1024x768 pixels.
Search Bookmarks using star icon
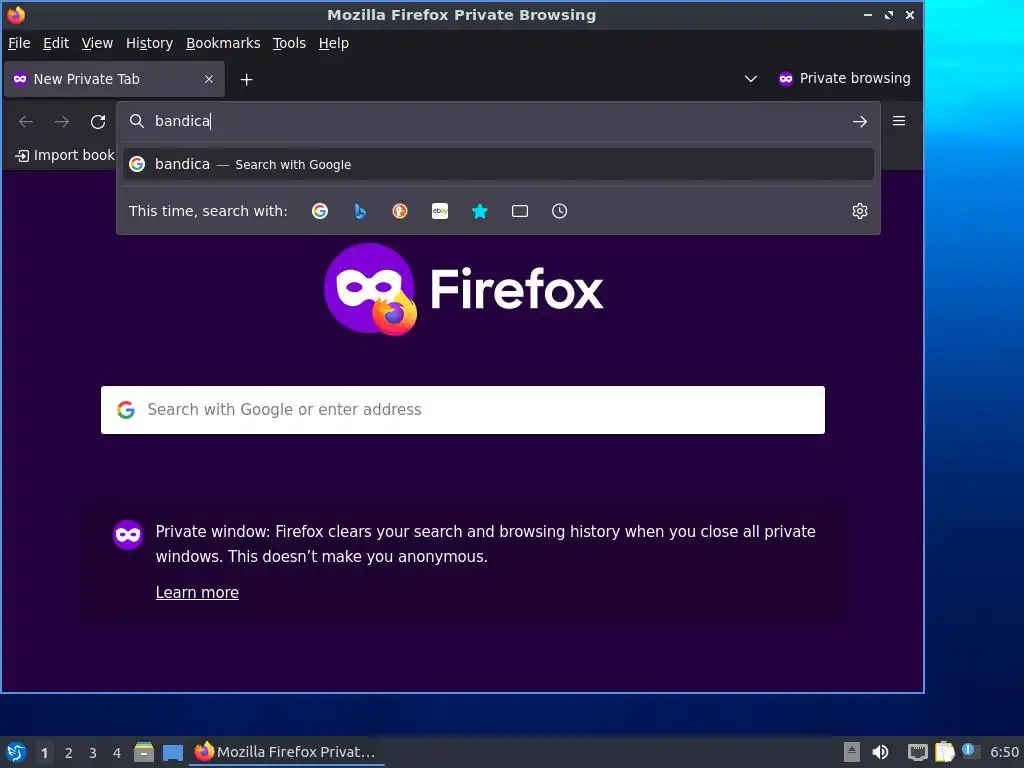tap(480, 211)
